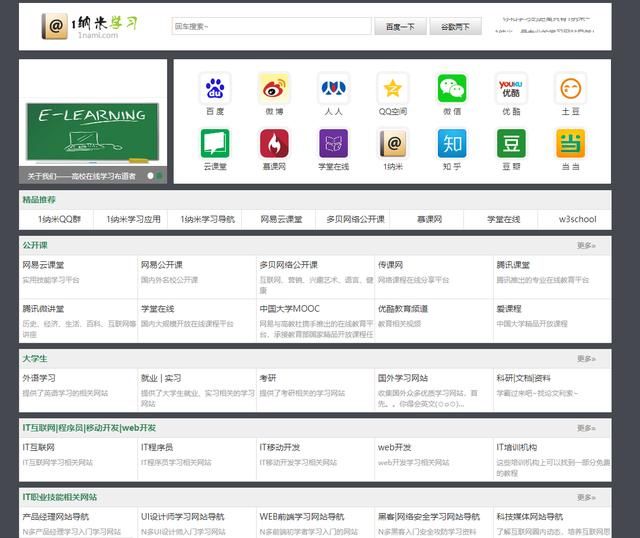
Task: Open the 科技媒体网站导航 link
Action: [530, 517]
